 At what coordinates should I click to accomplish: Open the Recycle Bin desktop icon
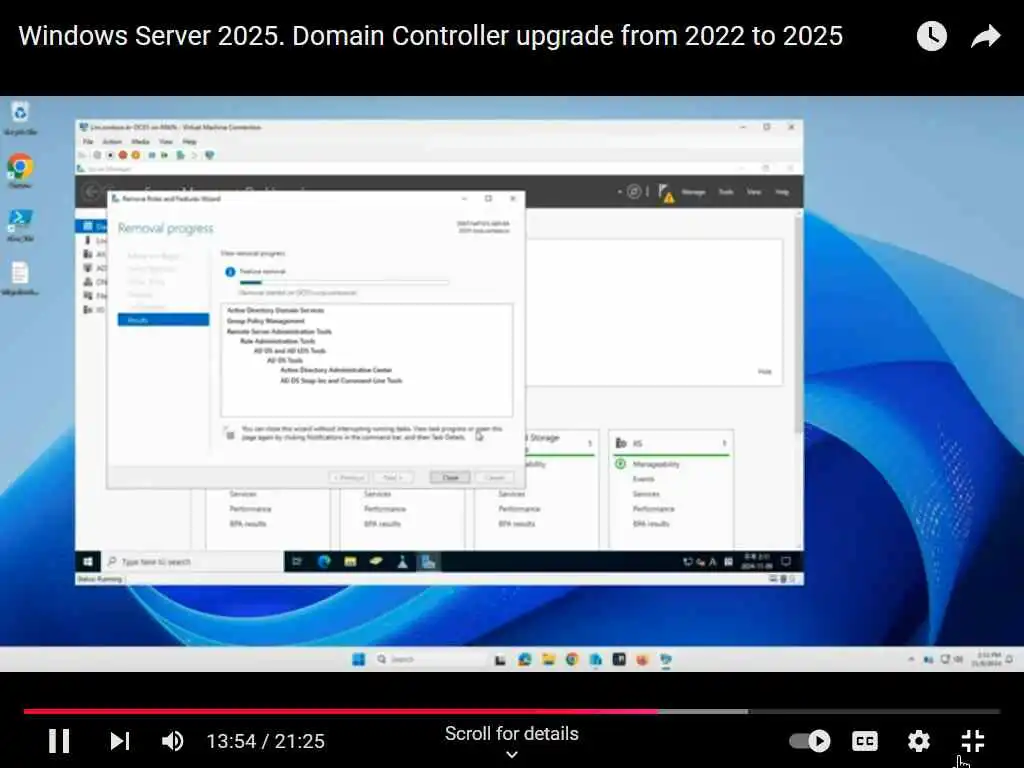pyautogui.click(x=20, y=118)
